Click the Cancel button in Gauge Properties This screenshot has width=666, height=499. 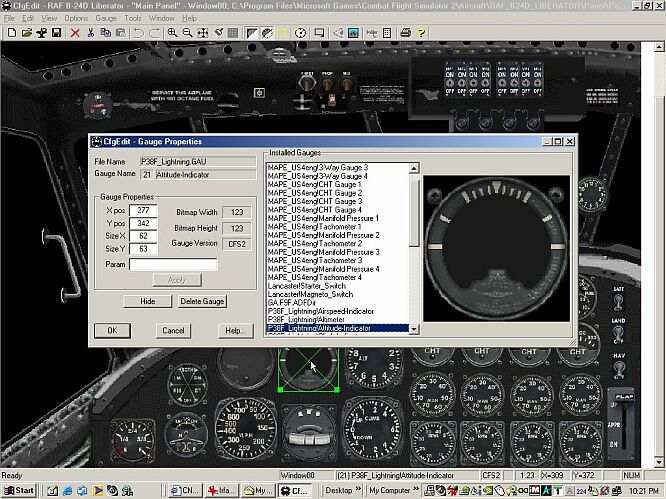[x=173, y=330]
